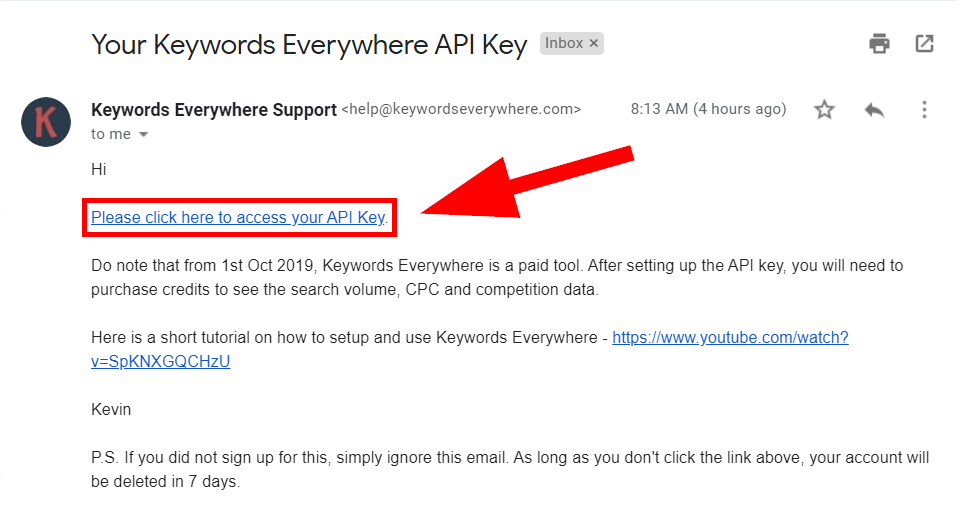963x518 pixels.
Task: Click the 'Hi' greeting line
Action: click(99, 170)
